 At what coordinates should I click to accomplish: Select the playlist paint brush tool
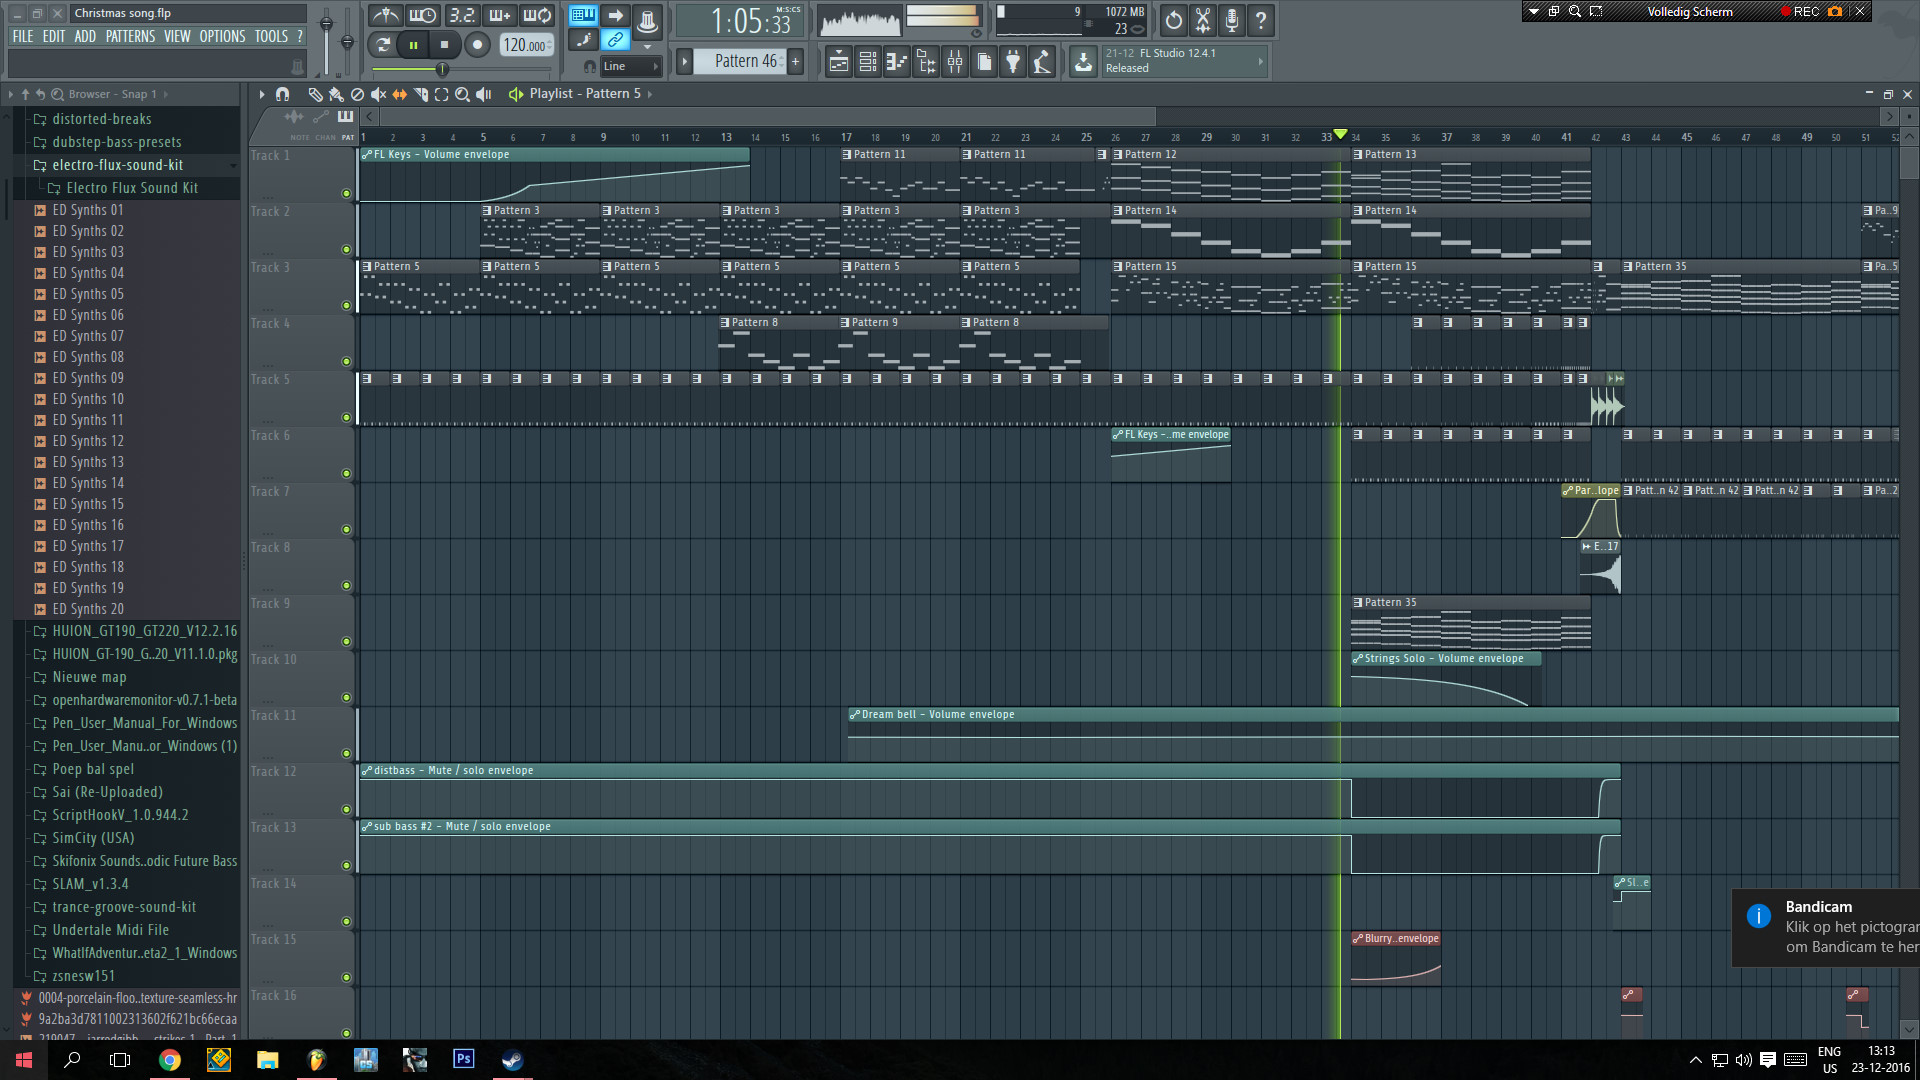[336, 94]
